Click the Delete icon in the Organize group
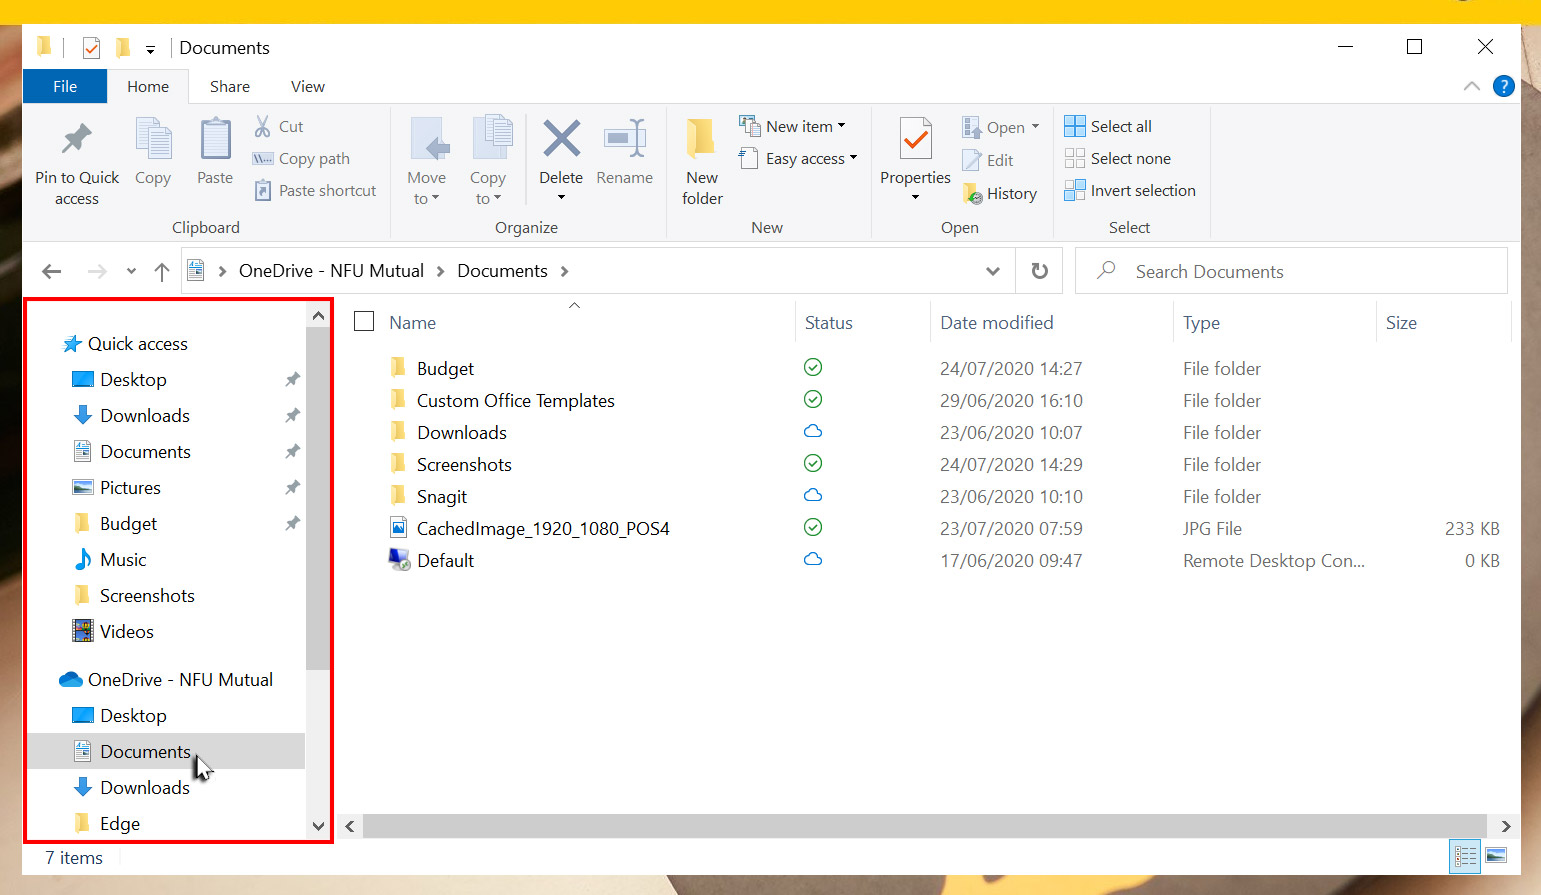 (x=561, y=140)
